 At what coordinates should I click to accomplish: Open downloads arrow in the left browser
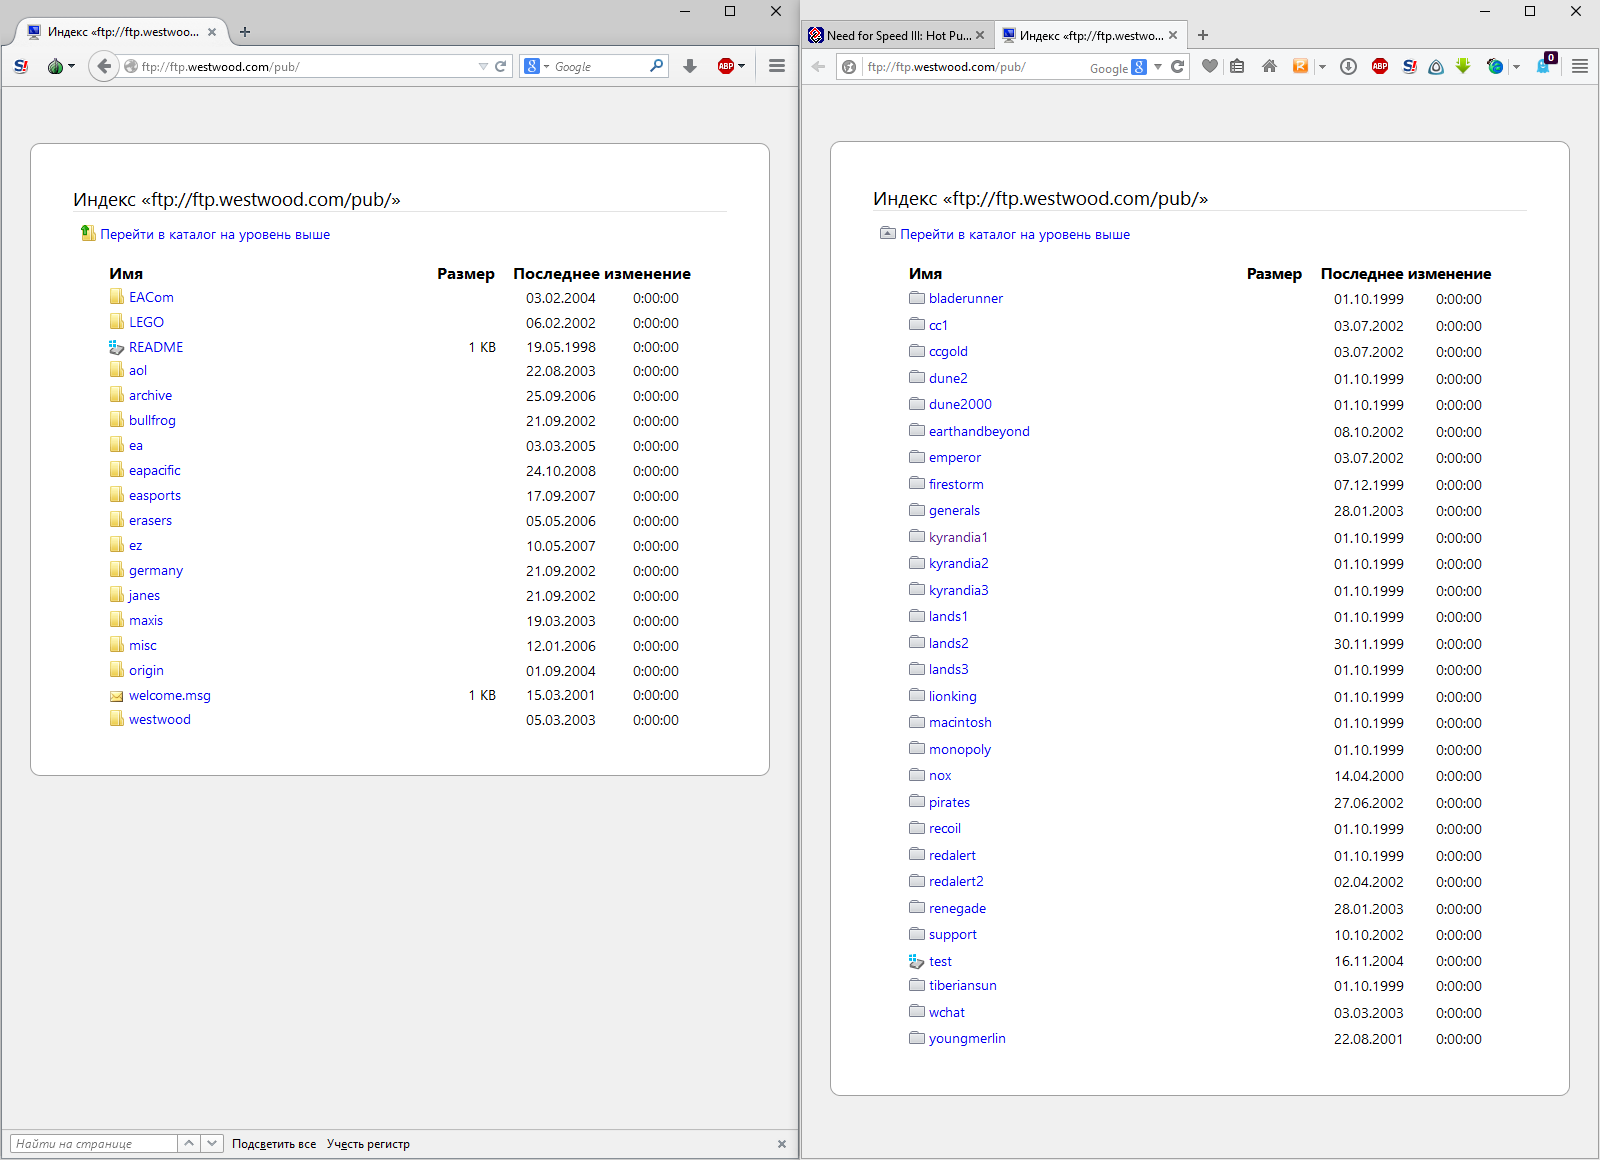click(x=690, y=66)
